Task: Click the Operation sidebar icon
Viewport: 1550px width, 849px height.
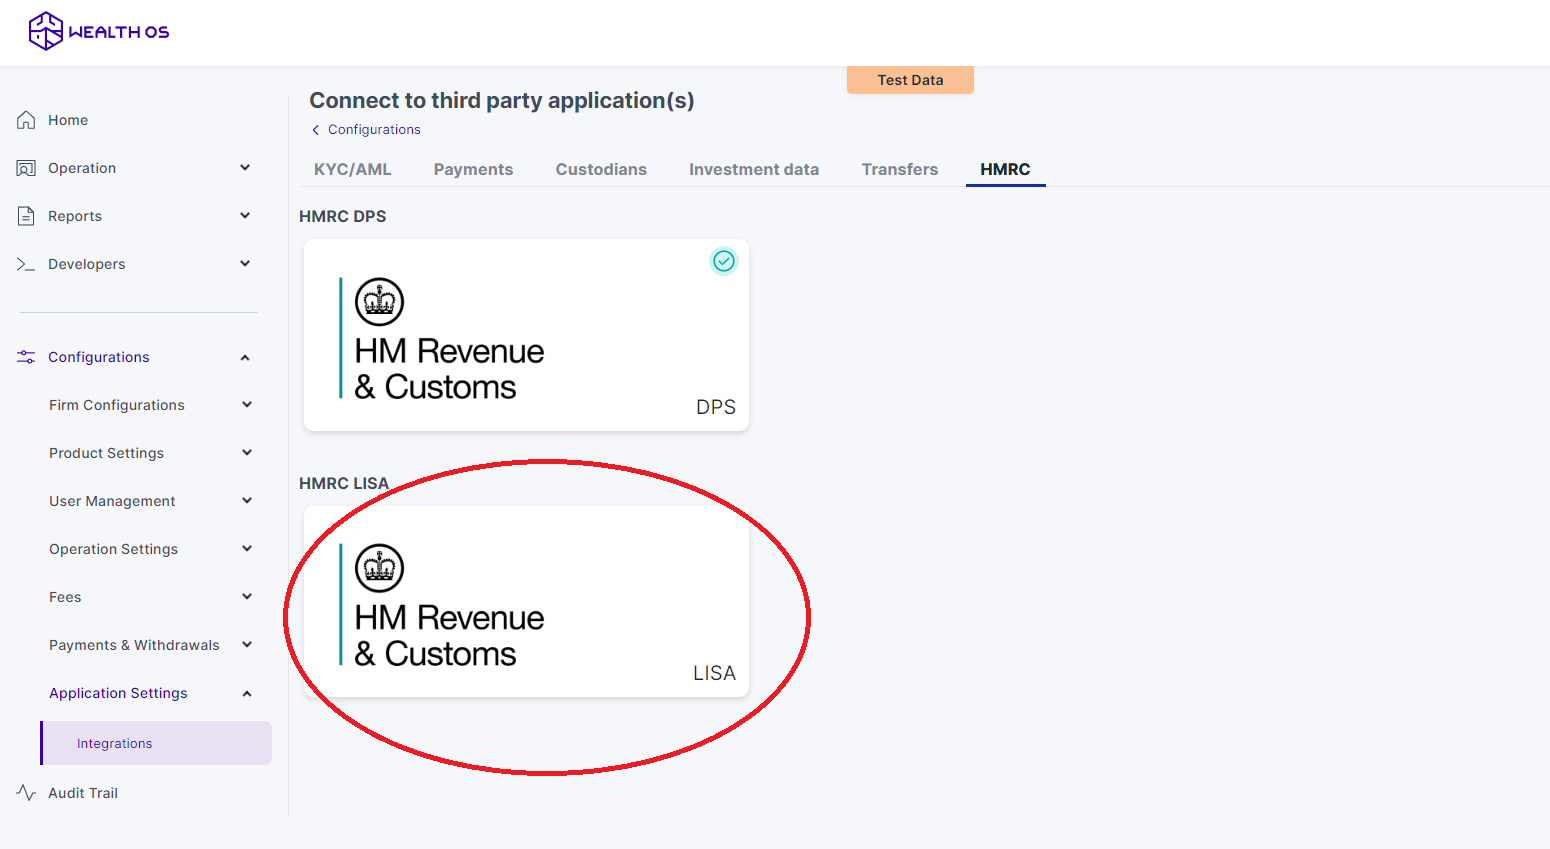Action: click(26, 168)
